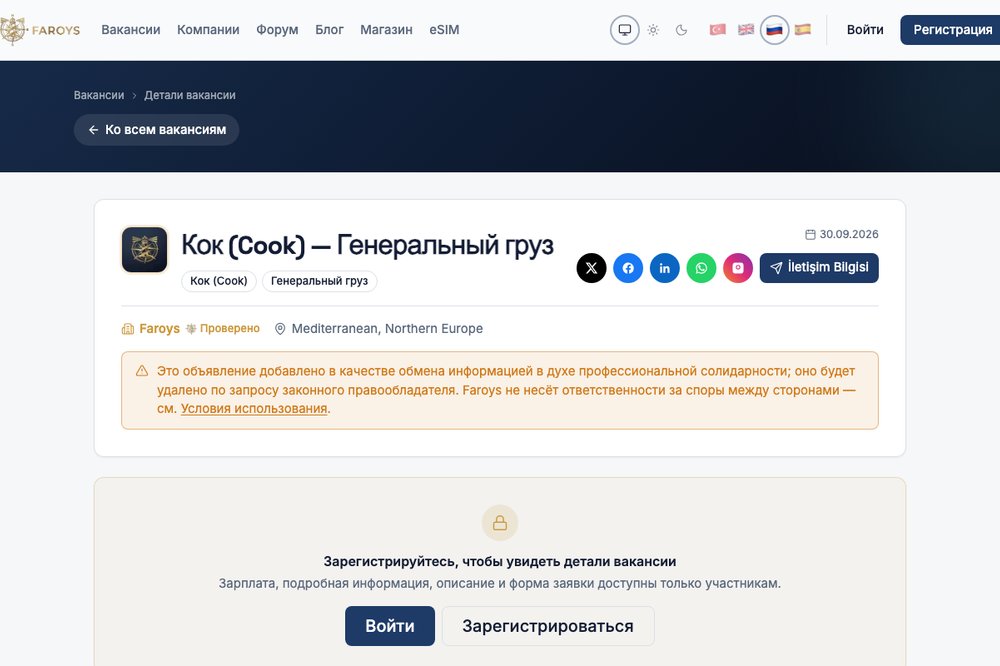Image resolution: width=1000 pixels, height=666 pixels.
Task: Open the Магазин menu item
Action: (x=386, y=30)
